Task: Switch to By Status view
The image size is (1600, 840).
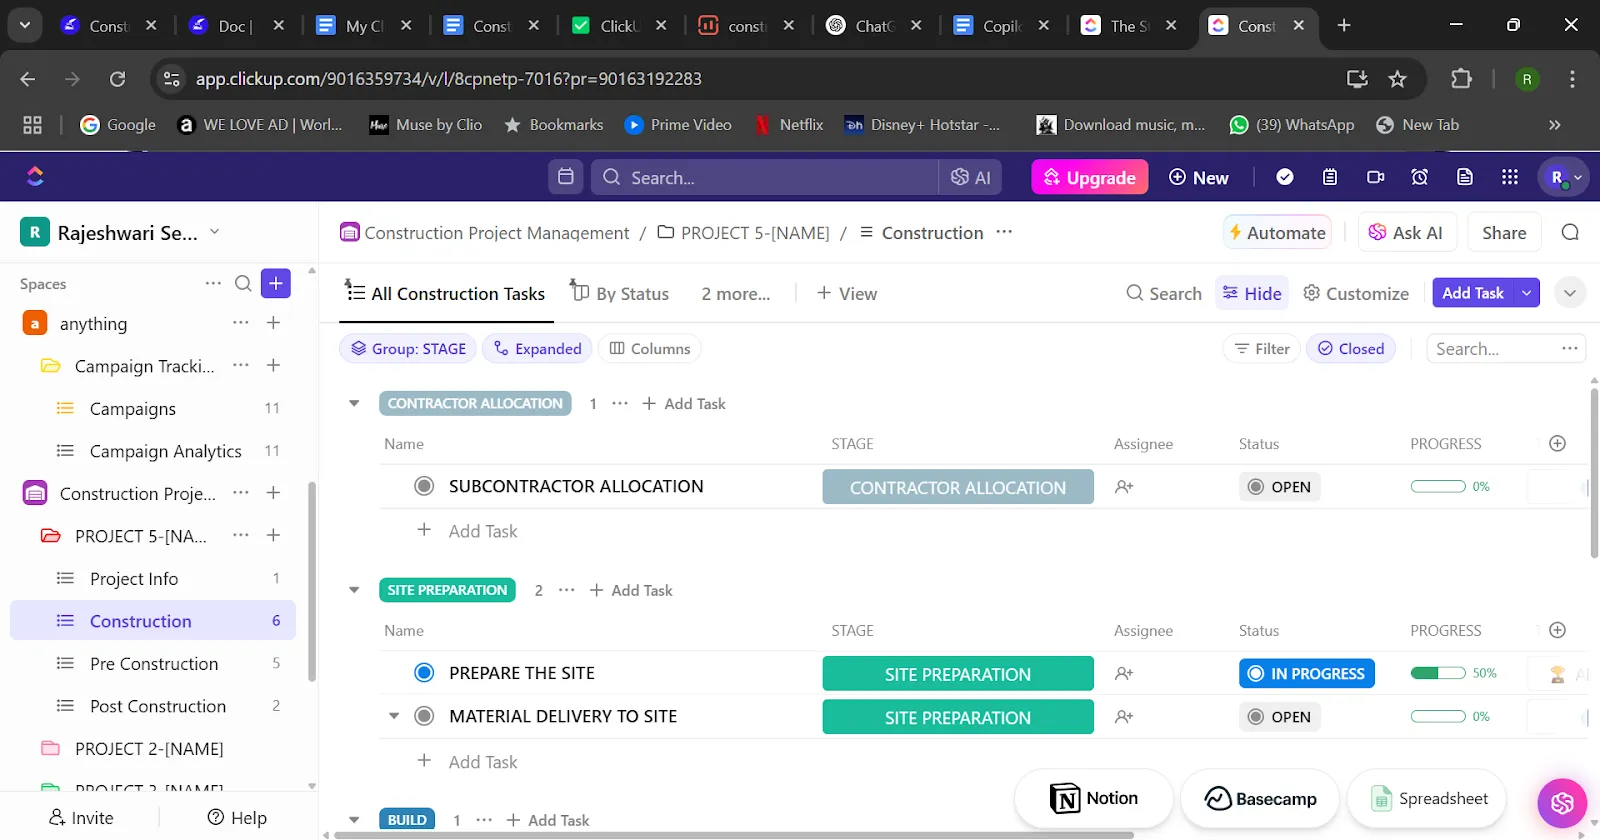Action: pos(620,293)
